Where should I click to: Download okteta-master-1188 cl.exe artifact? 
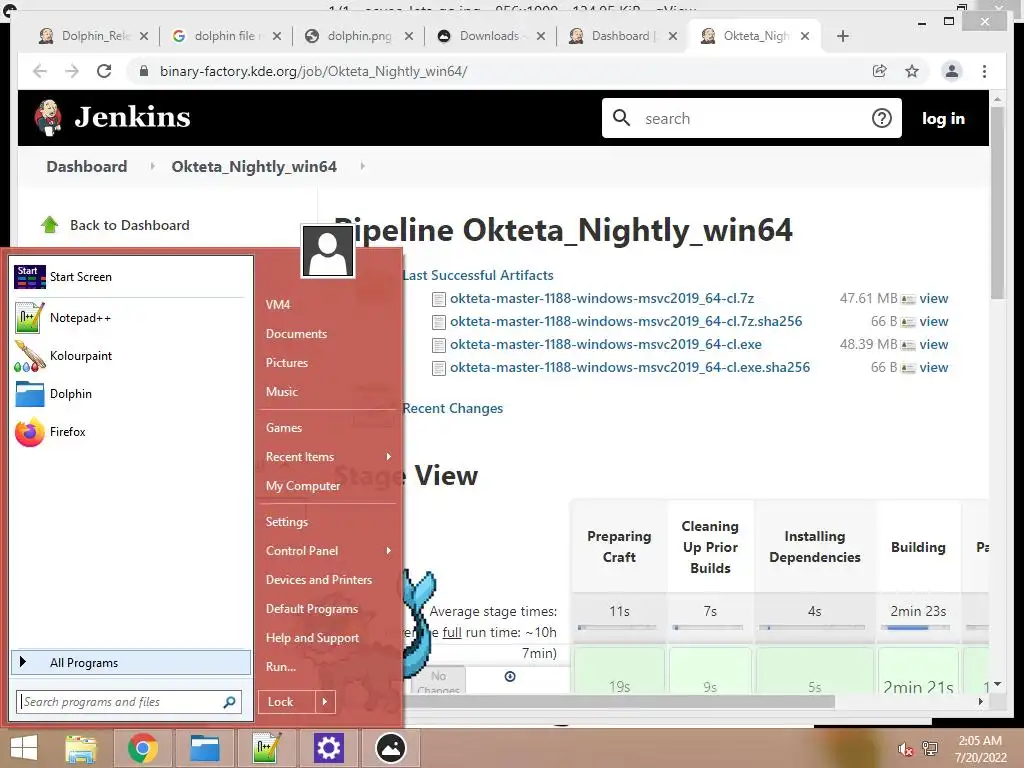tap(605, 344)
